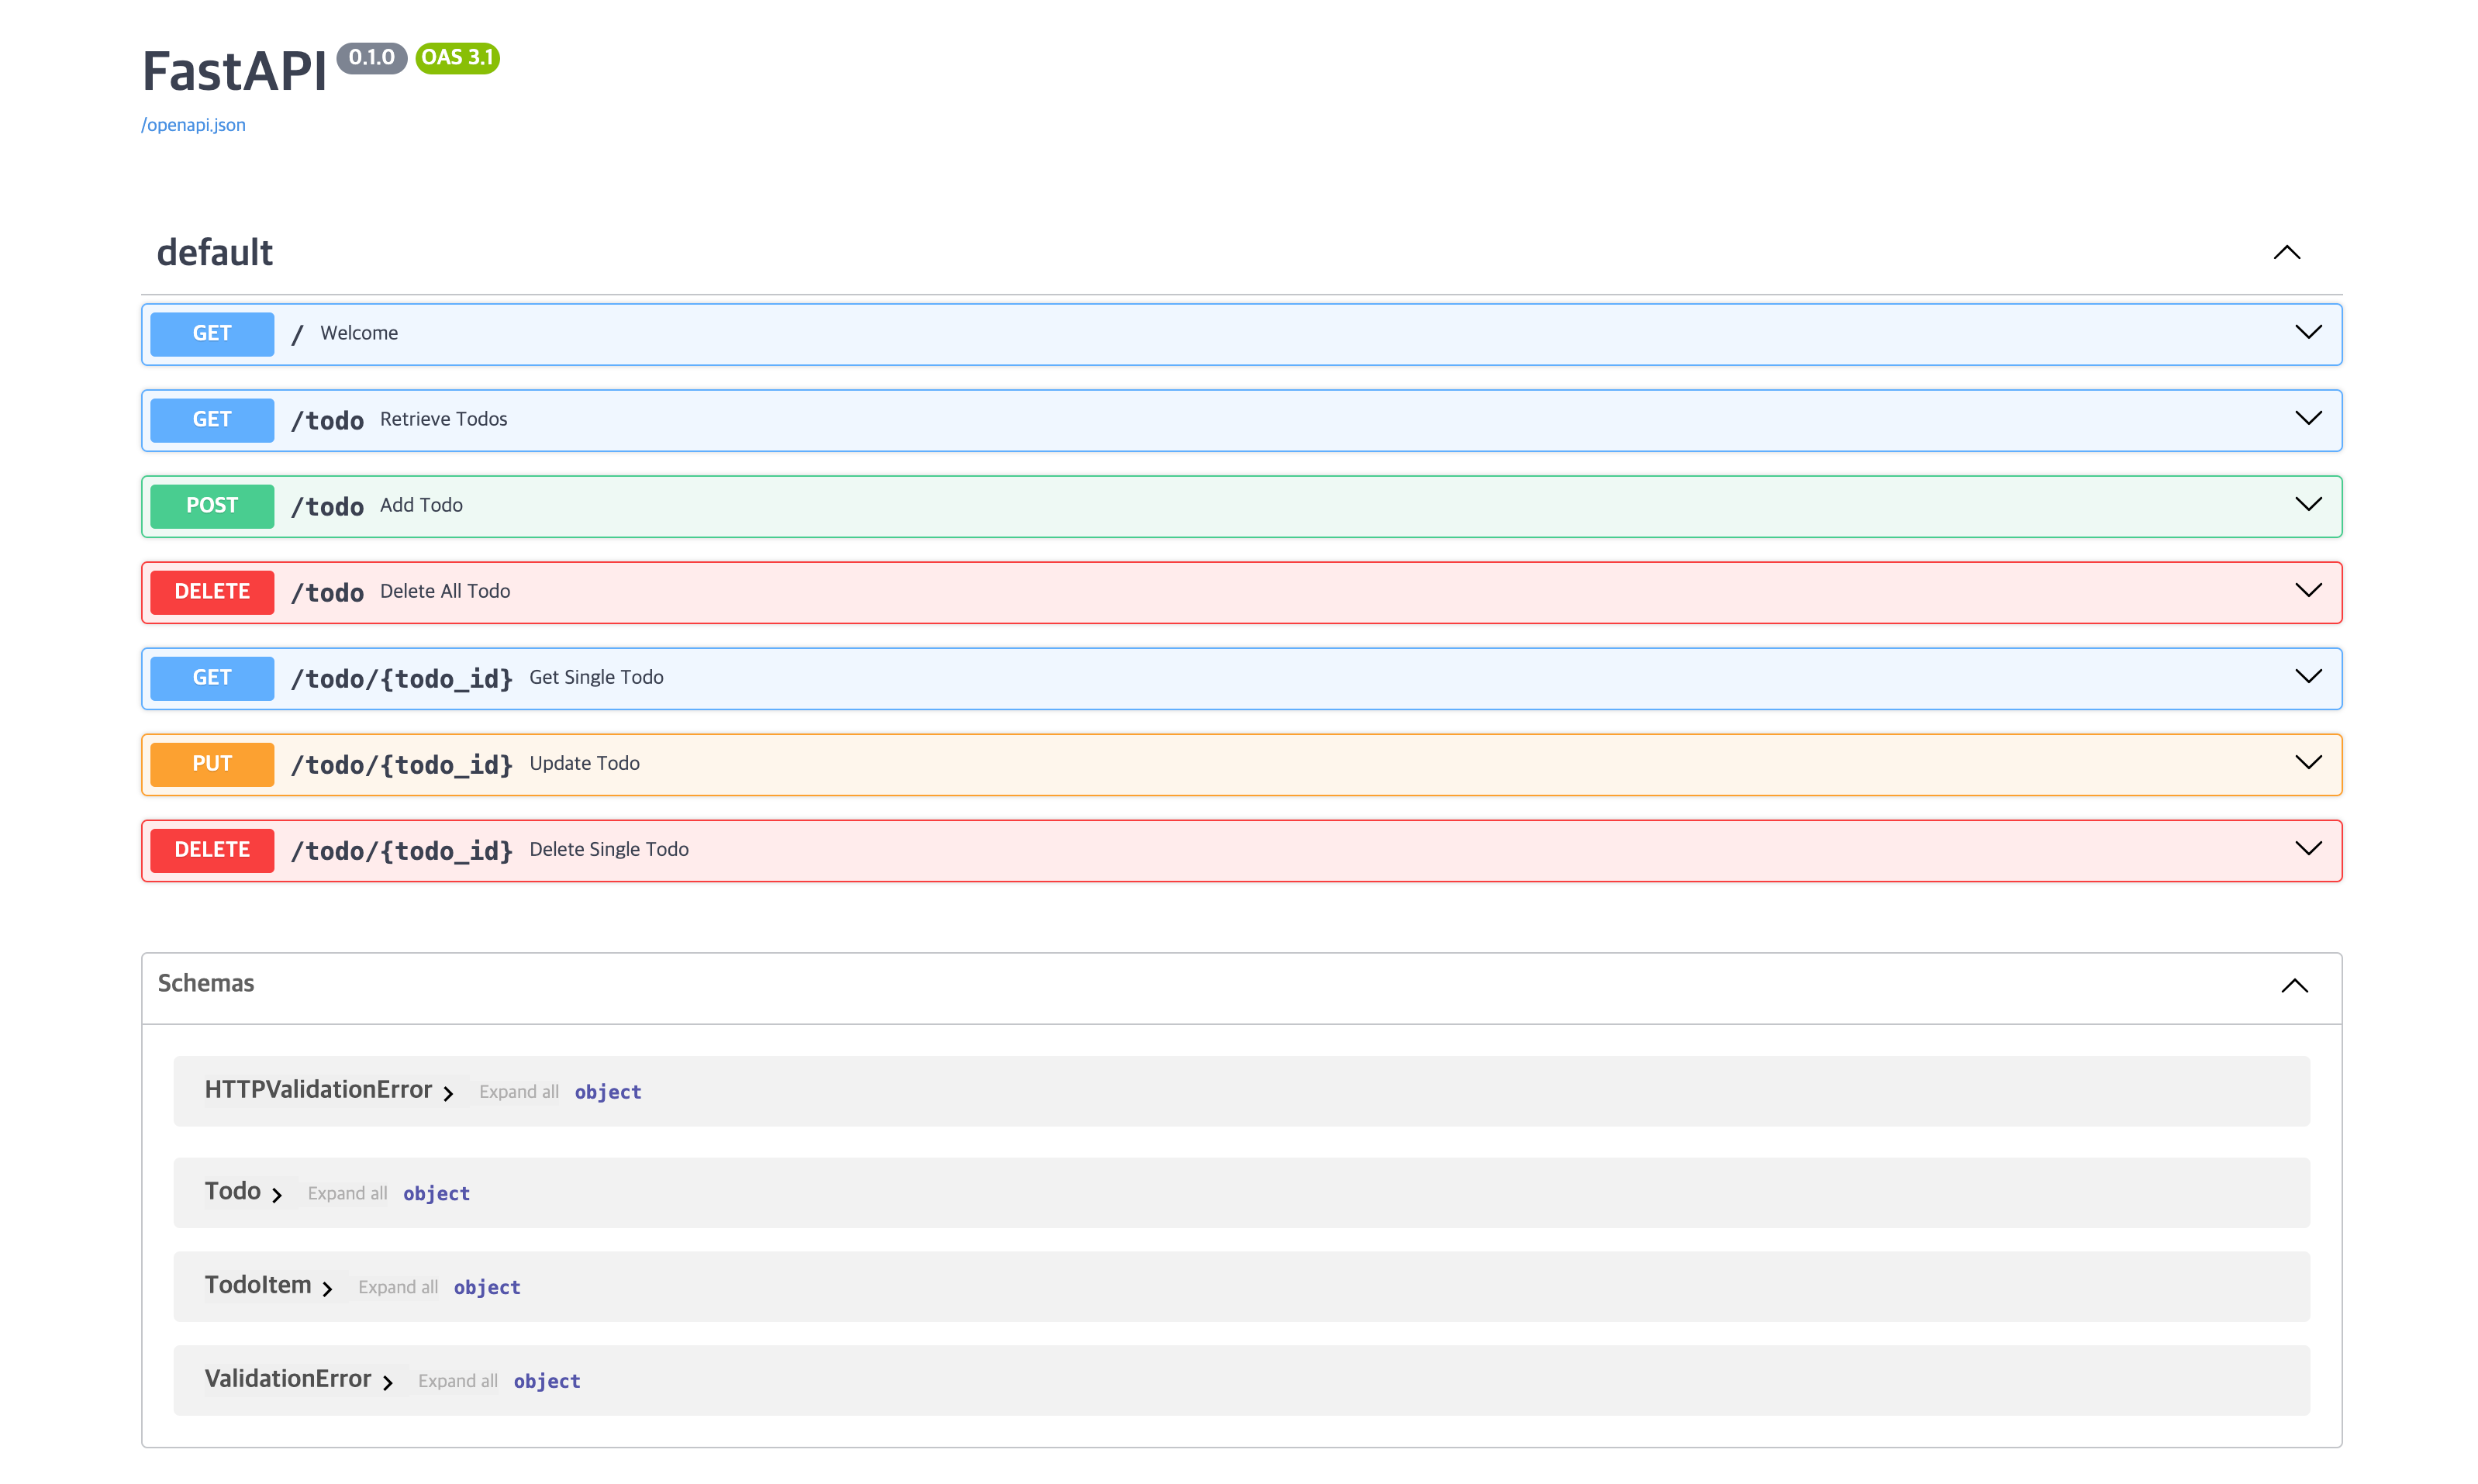Click Expand all next to HTTPValidationError

pyautogui.click(x=518, y=1092)
